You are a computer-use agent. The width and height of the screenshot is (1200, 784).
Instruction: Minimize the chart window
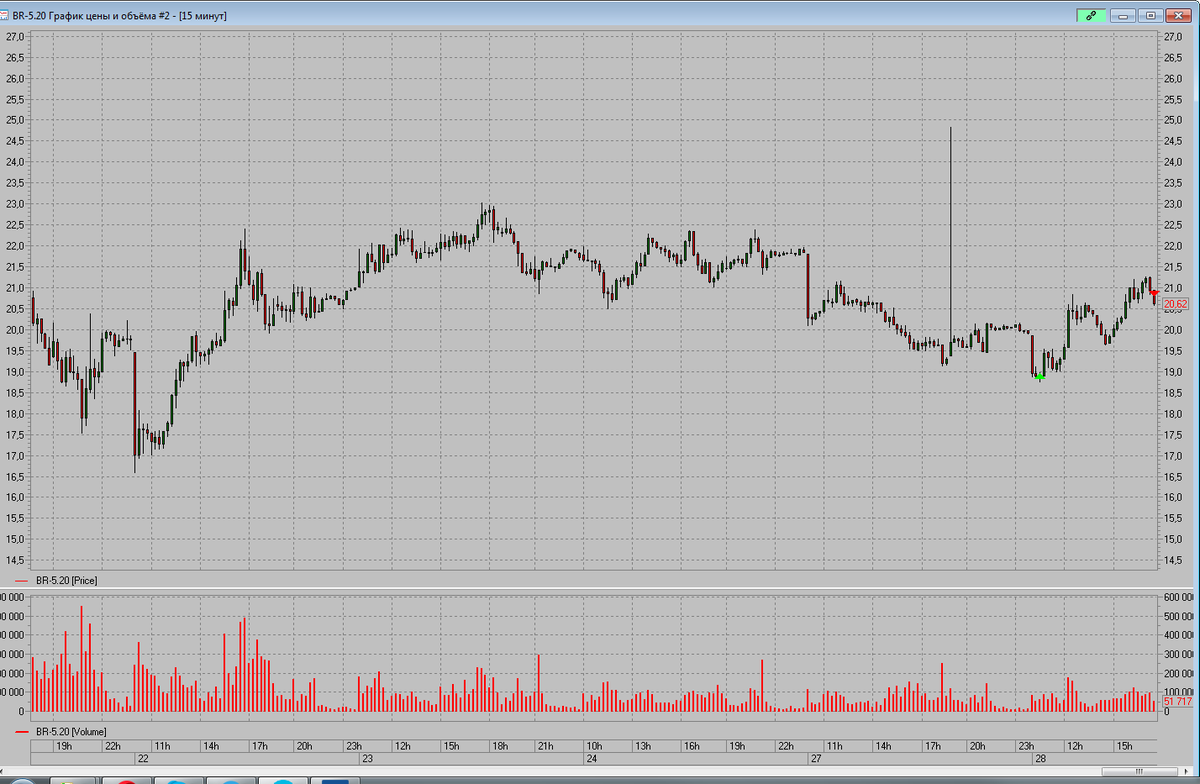tap(1123, 15)
